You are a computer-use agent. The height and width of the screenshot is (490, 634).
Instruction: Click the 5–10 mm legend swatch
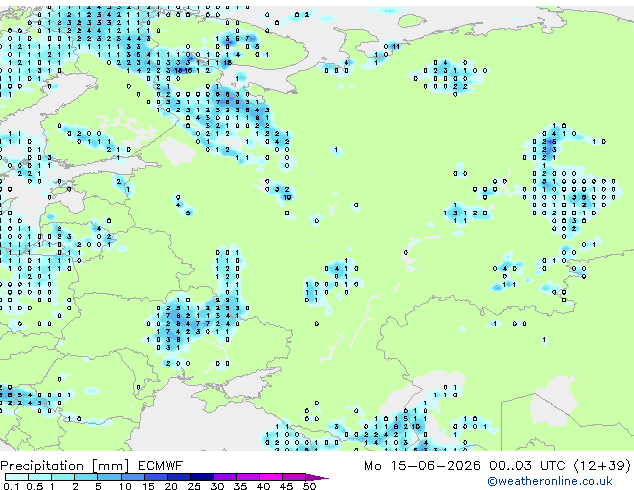point(110,477)
